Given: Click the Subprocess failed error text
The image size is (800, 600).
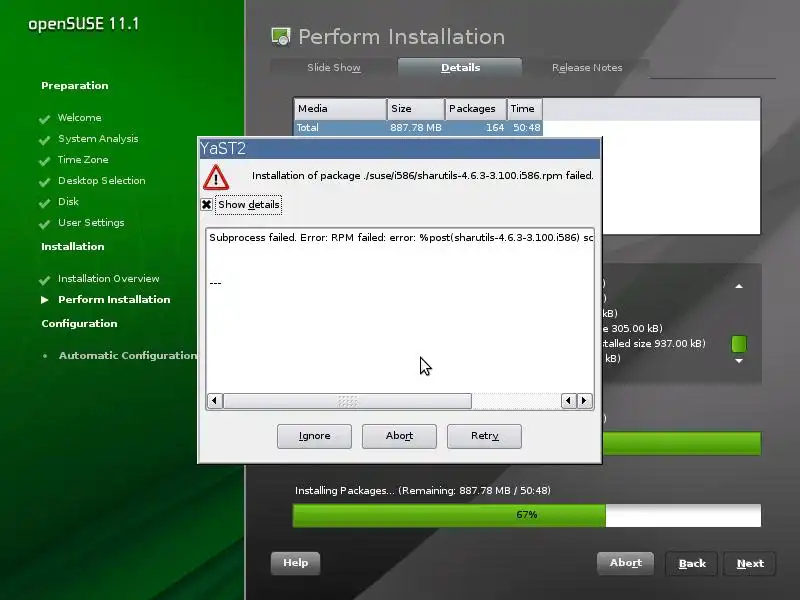Looking at the screenshot, I should (x=401, y=238).
